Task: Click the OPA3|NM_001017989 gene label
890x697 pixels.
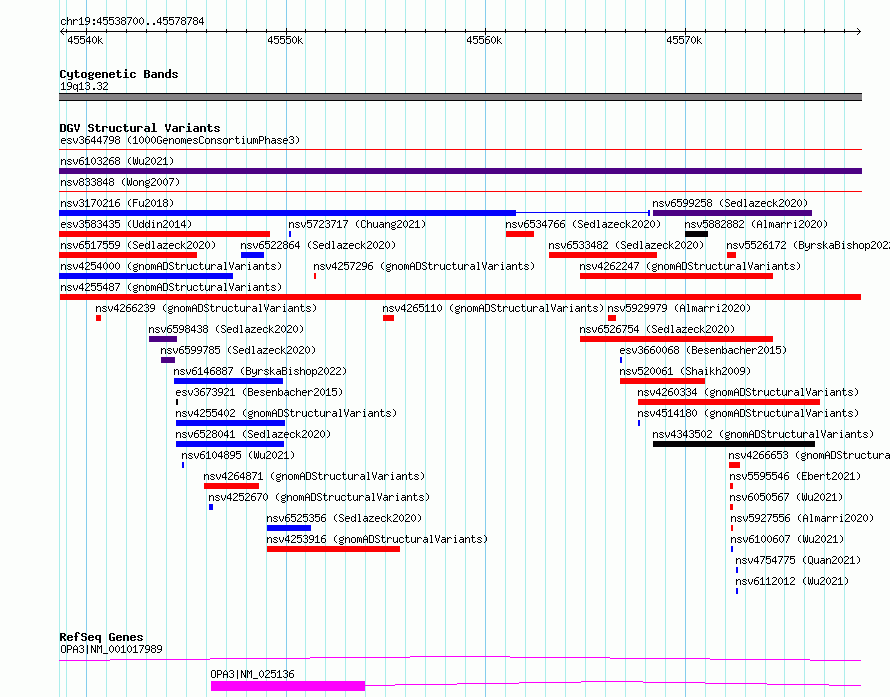Action: [111, 649]
